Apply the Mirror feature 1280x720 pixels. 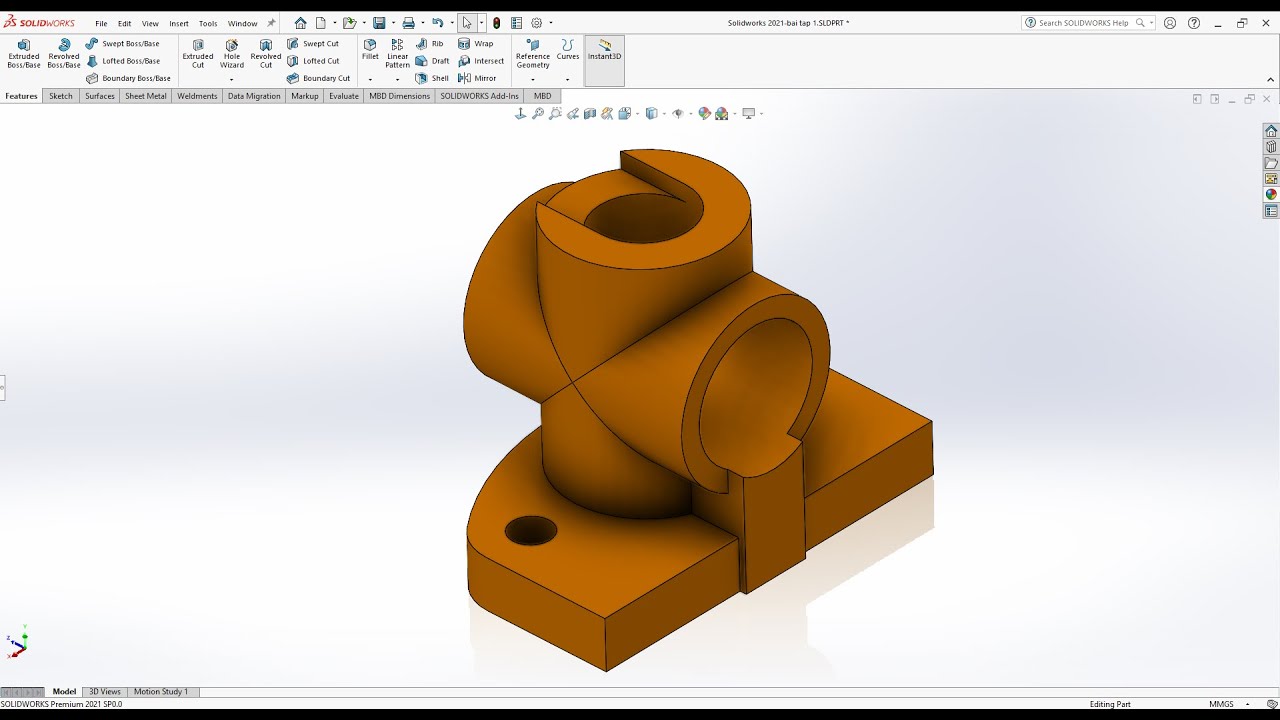pos(477,78)
